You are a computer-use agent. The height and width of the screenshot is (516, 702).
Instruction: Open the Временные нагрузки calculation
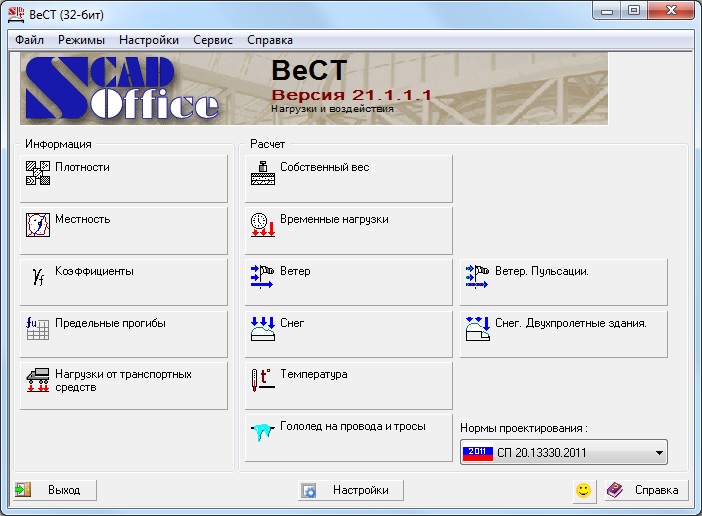[348, 230]
